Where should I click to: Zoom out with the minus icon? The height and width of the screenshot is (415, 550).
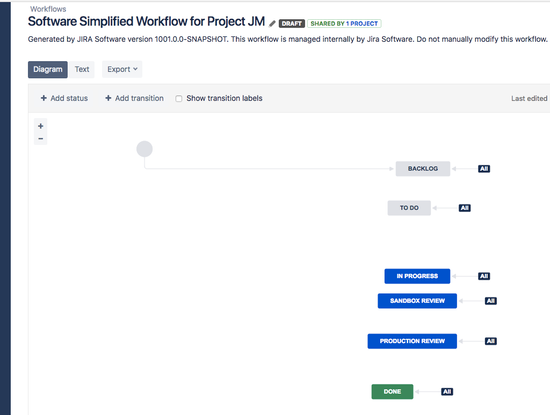pyautogui.click(x=41, y=139)
